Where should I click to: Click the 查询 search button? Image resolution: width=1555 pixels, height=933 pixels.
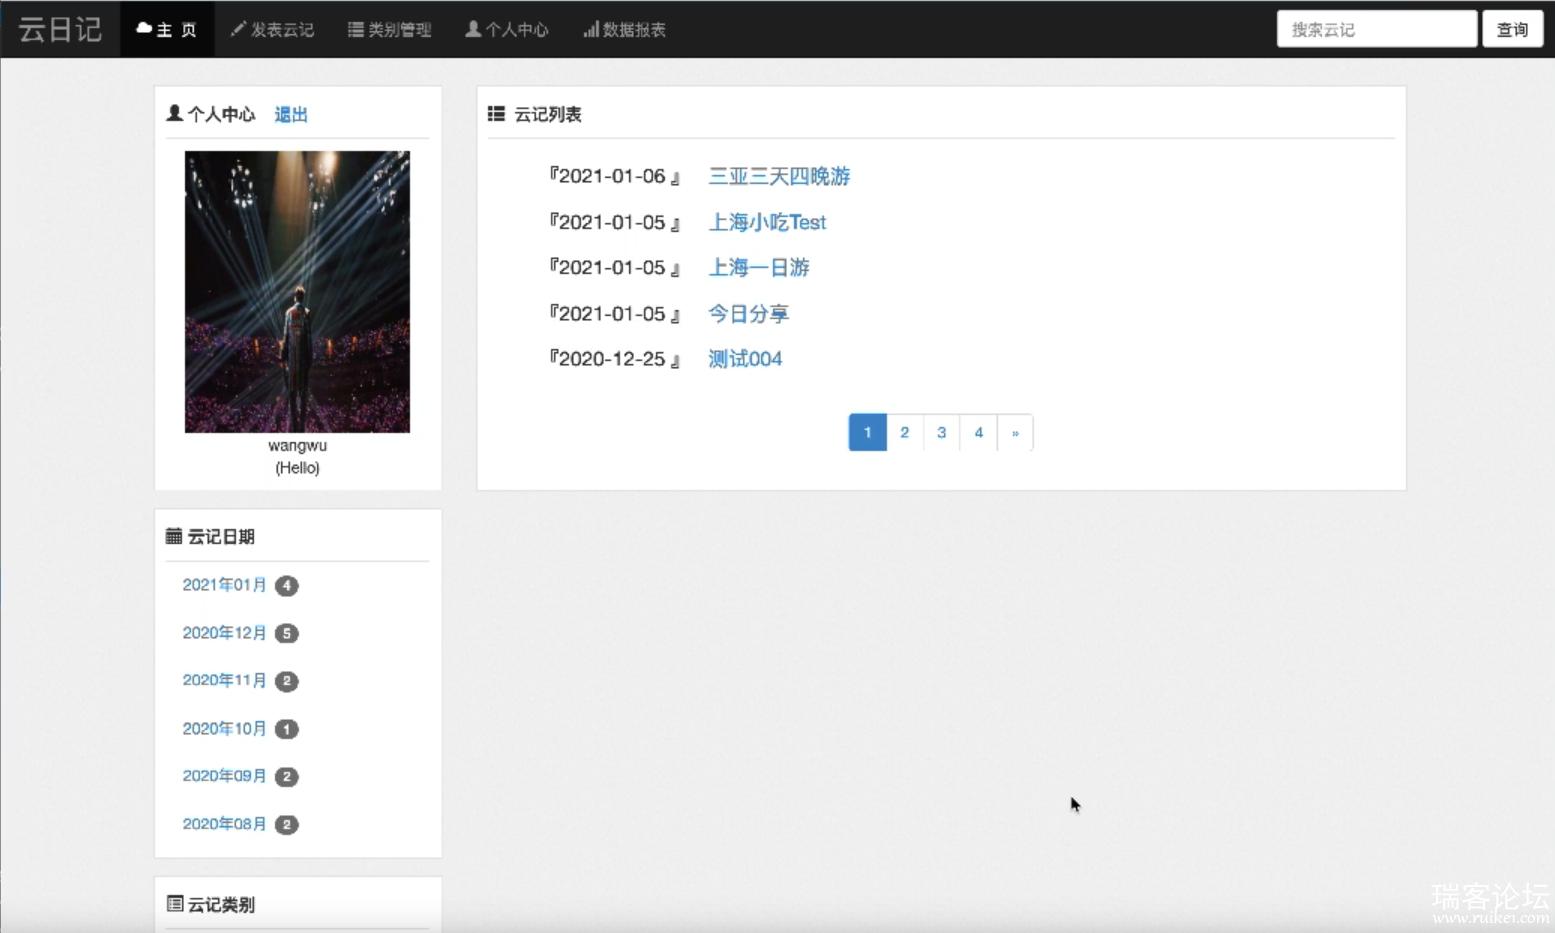[1511, 29]
